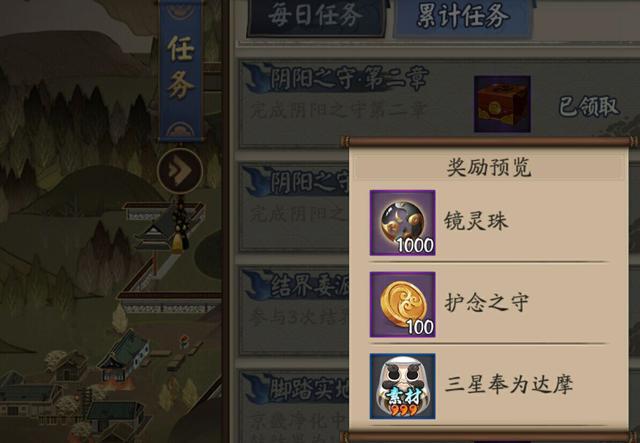Click the 护念之守 gold coin icon
This screenshot has width=640, height=443.
pos(402,305)
